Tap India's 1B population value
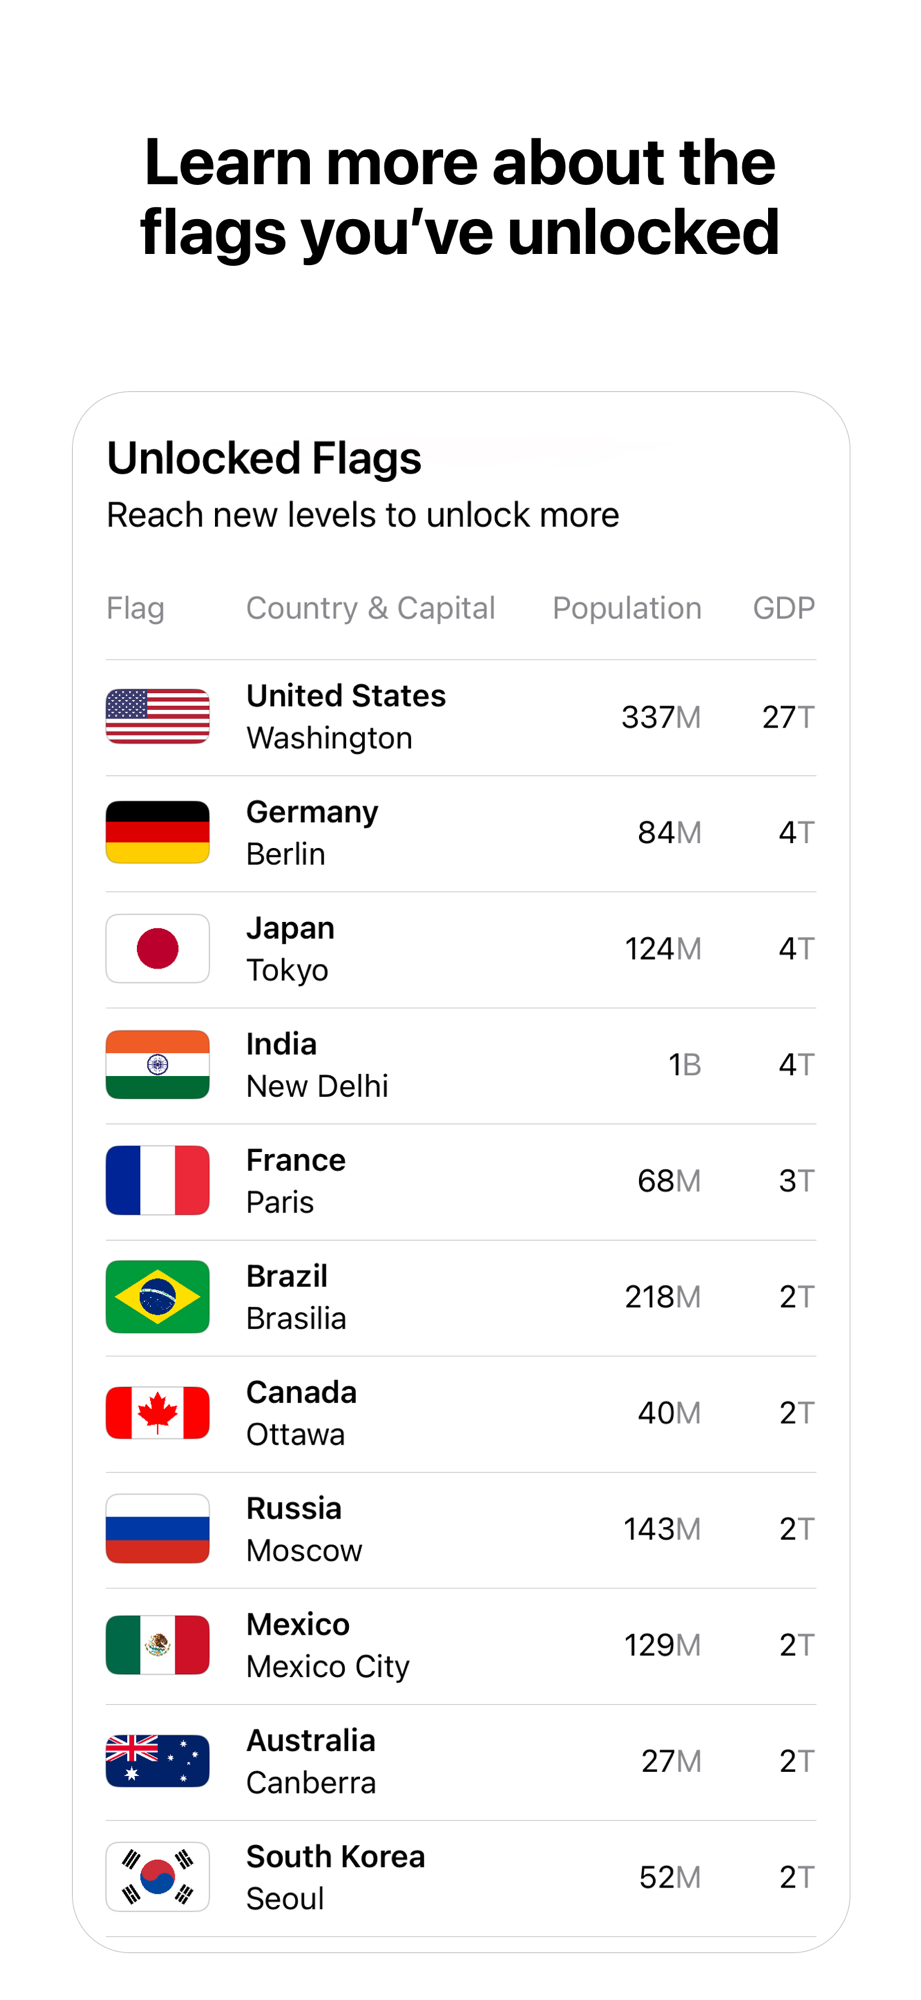 click(x=684, y=1065)
